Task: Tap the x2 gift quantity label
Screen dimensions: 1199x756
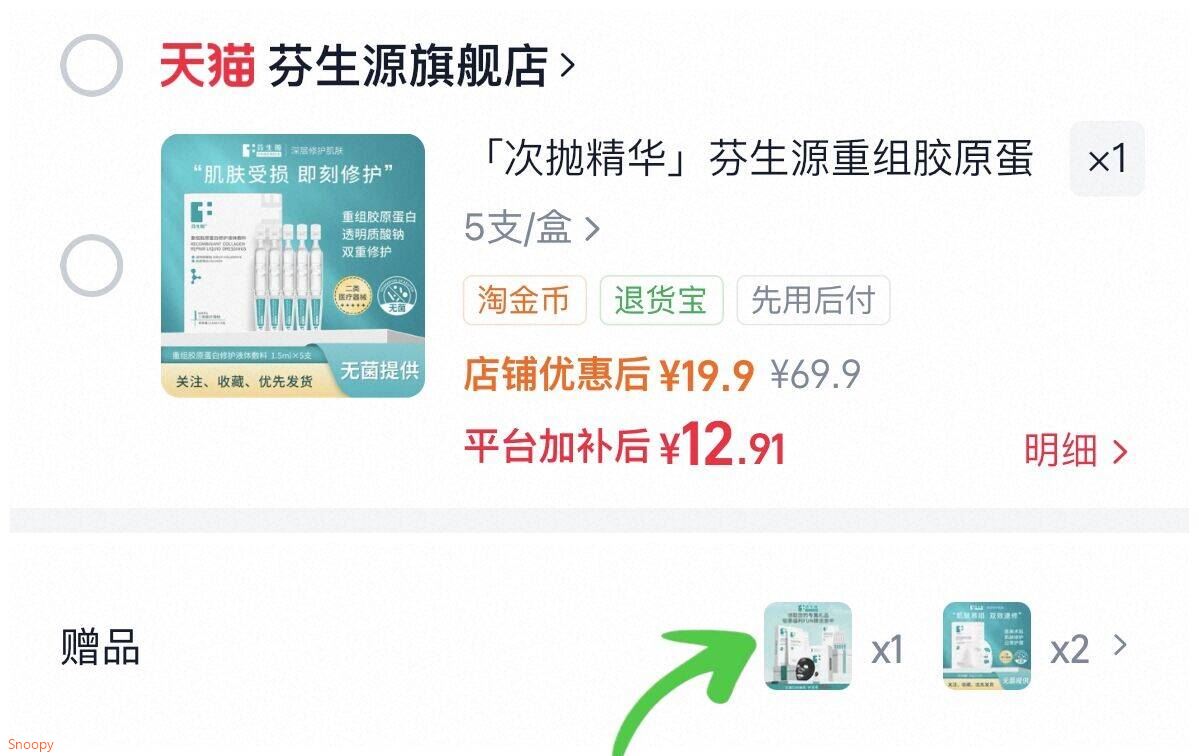Action: 1069,651
